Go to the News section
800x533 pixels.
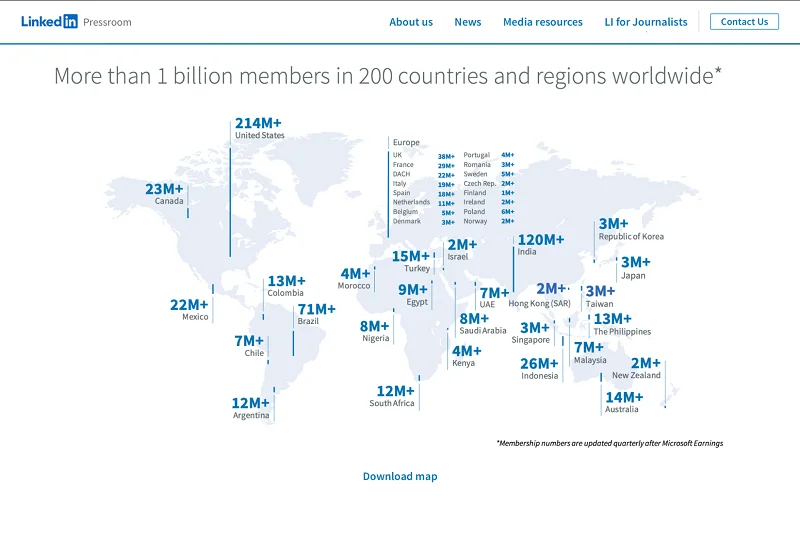coord(467,22)
